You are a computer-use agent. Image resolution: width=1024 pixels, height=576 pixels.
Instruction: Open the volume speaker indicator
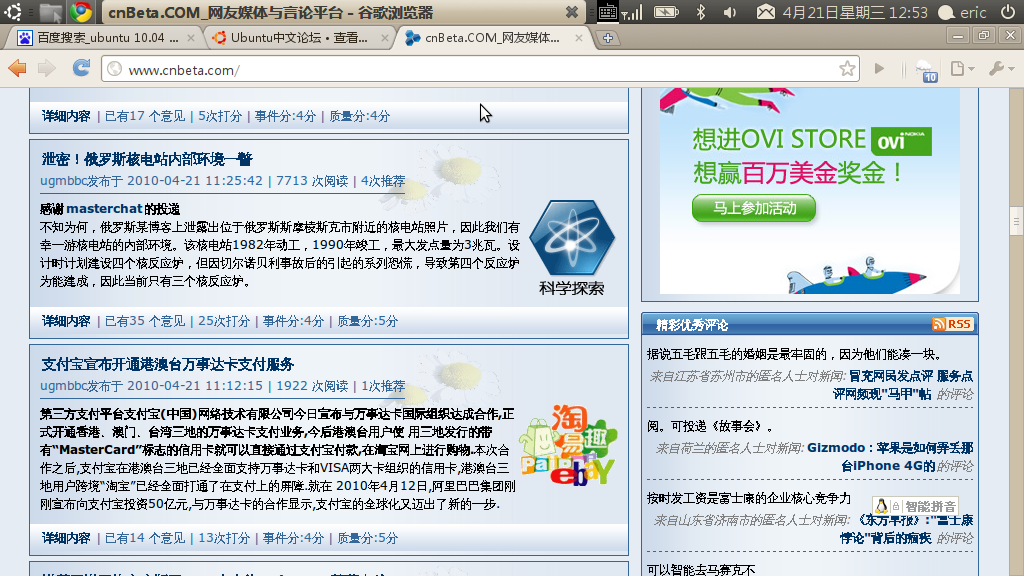(x=730, y=12)
